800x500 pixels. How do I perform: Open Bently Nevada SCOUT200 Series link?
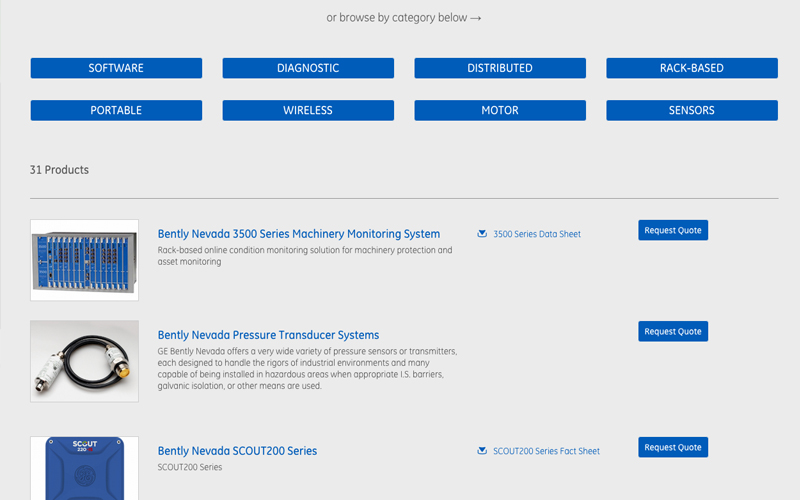(x=237, y=451)
